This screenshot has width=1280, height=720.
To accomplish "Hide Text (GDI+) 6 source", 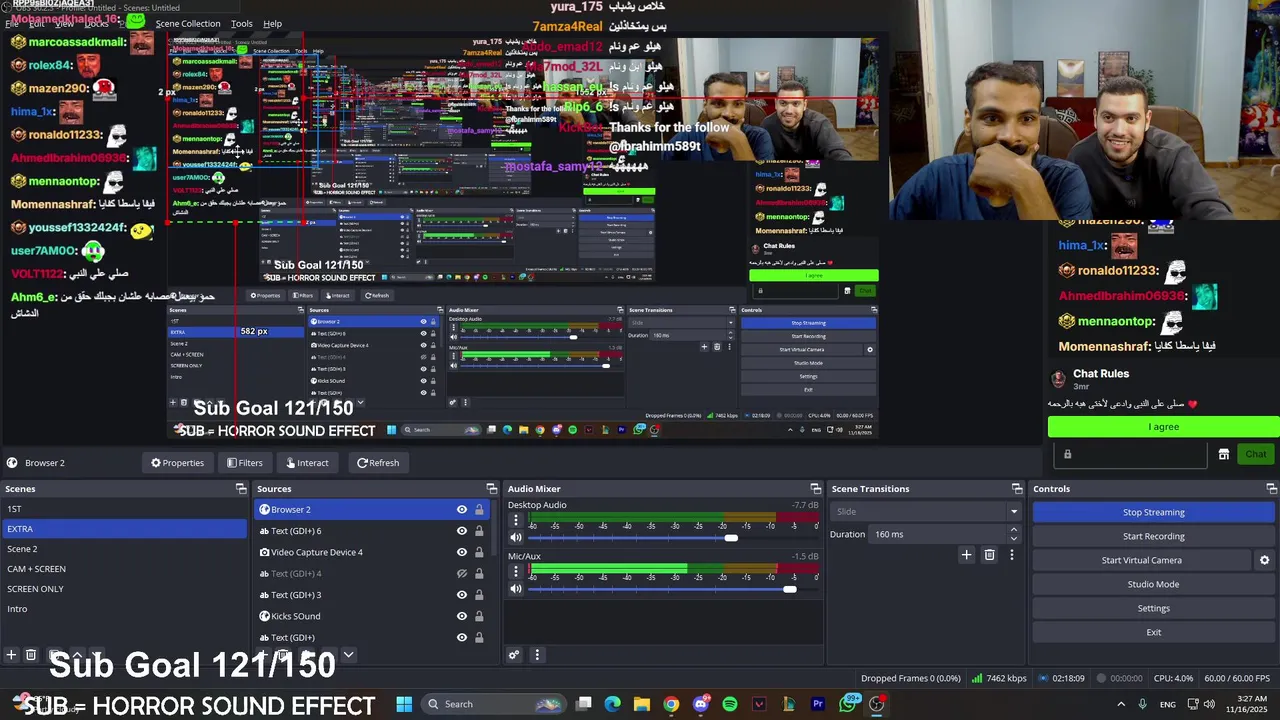I will coord(462,531).
